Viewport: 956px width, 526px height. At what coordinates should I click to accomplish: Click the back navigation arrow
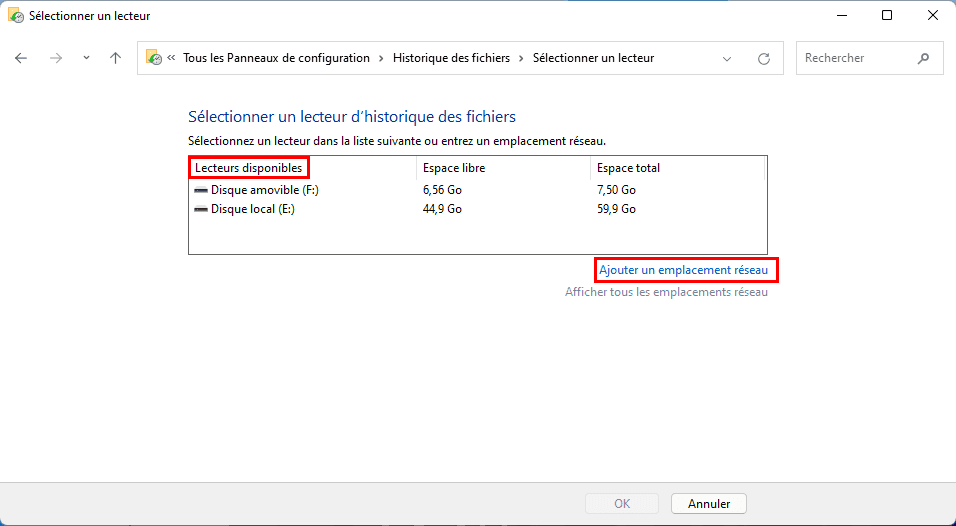pyautogui.click(x=21, y=58)
